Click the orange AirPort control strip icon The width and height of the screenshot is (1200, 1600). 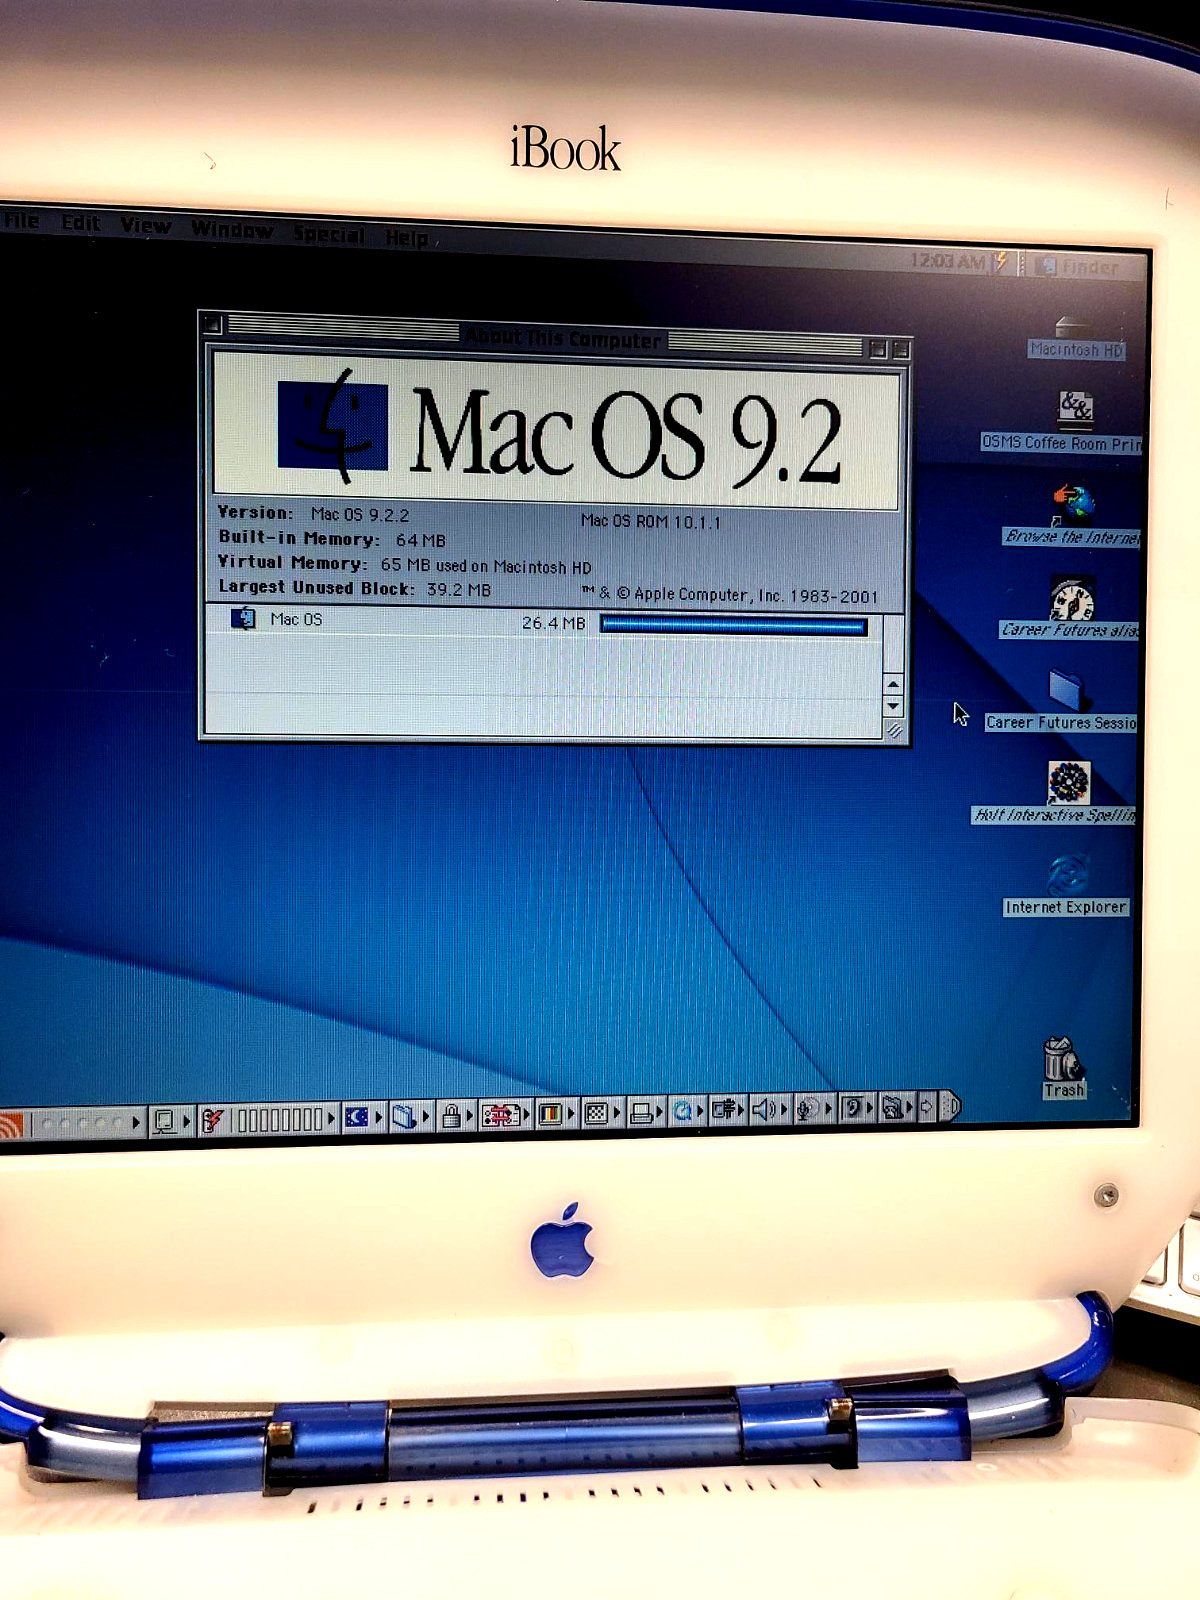11,1126
